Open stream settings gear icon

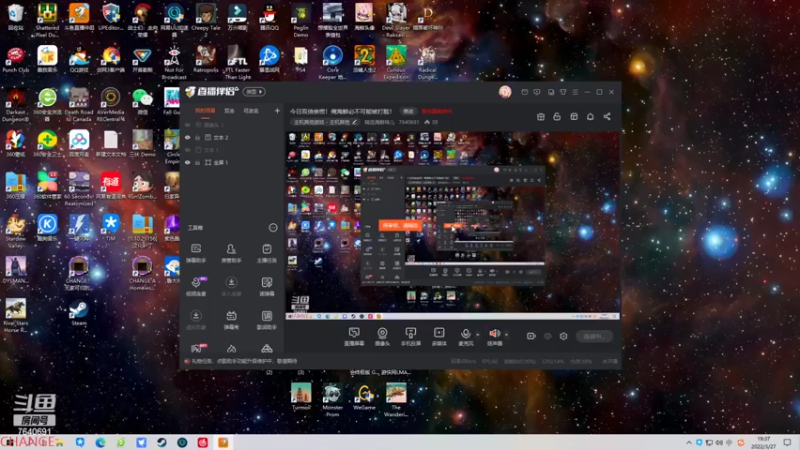563,336
